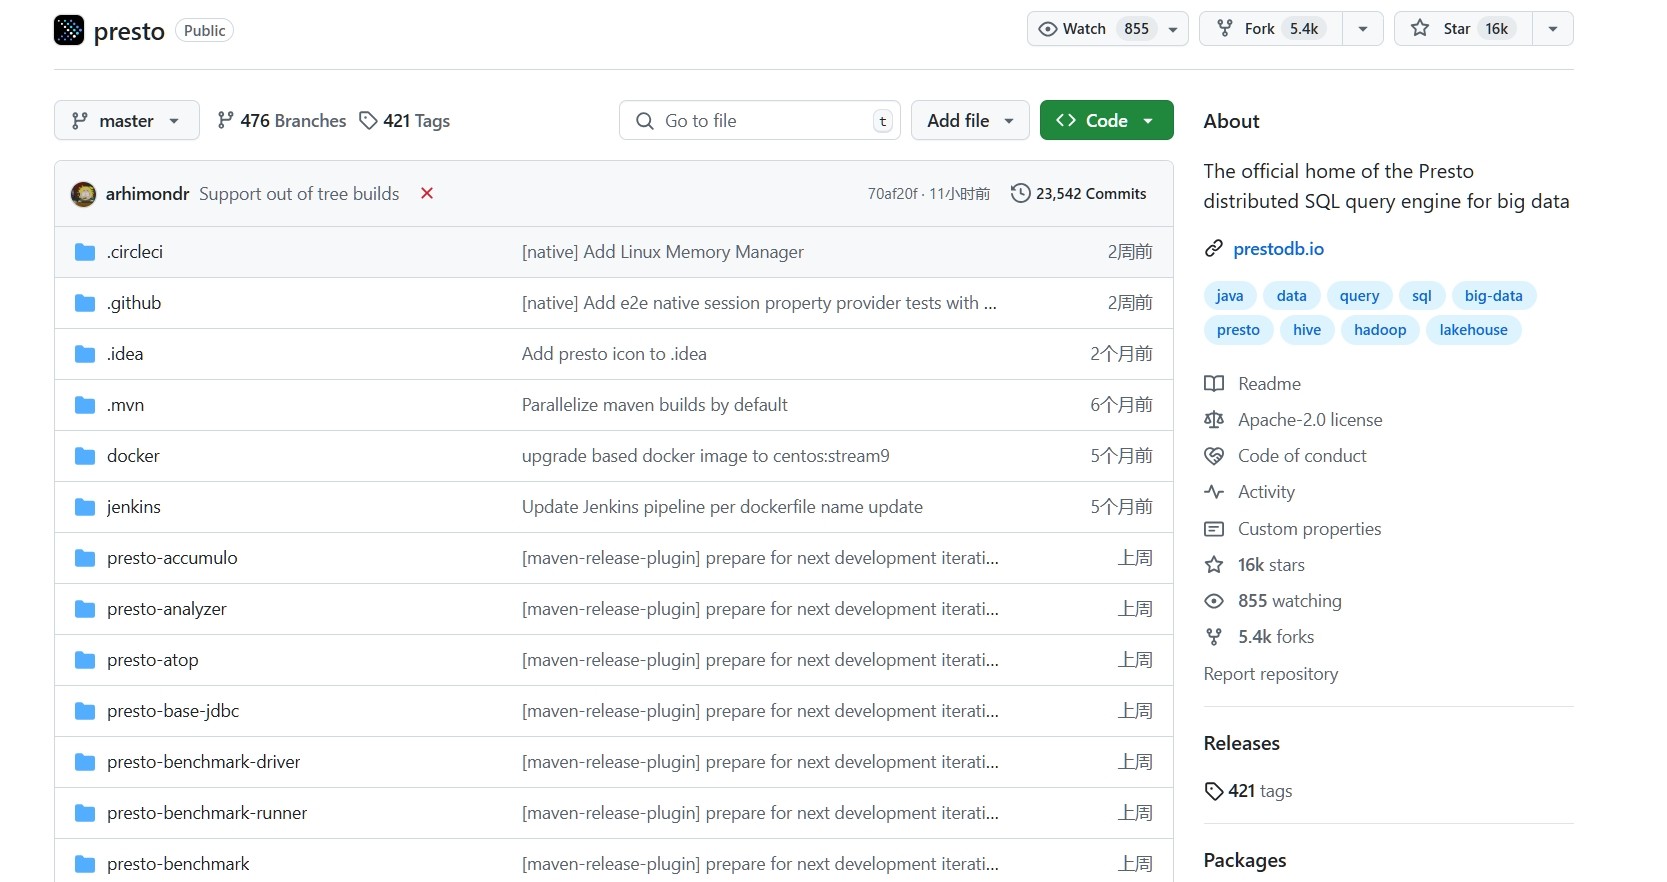The width and height of the screenshot is (1667, 882).
Task: Select the sql topic tag
Action: [x=1421, y=296]
